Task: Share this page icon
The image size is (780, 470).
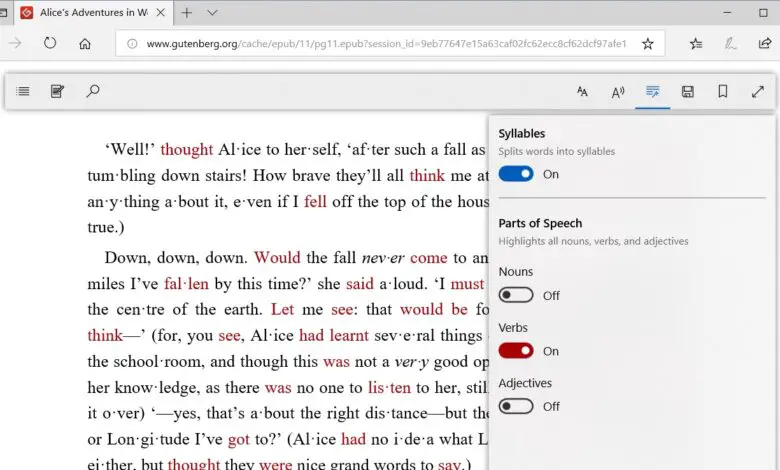Action: point(765,43)
